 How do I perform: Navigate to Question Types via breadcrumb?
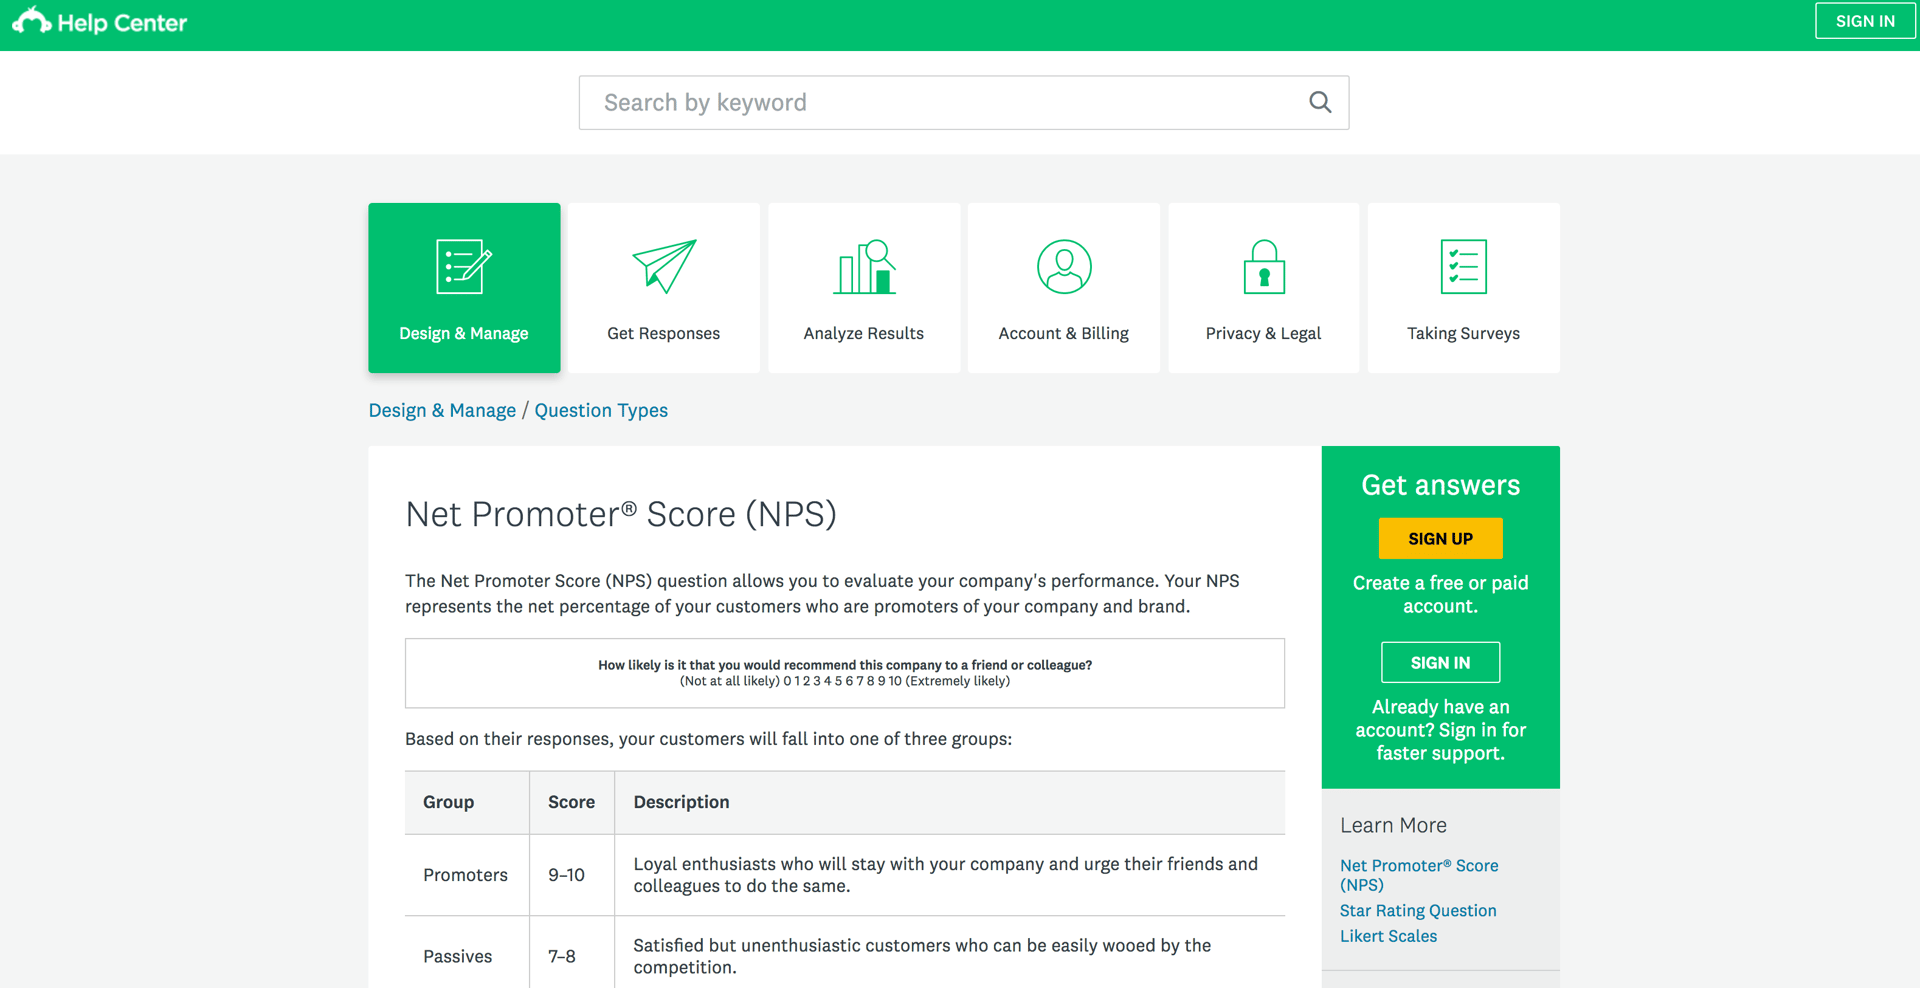click(x=600, y=410)
